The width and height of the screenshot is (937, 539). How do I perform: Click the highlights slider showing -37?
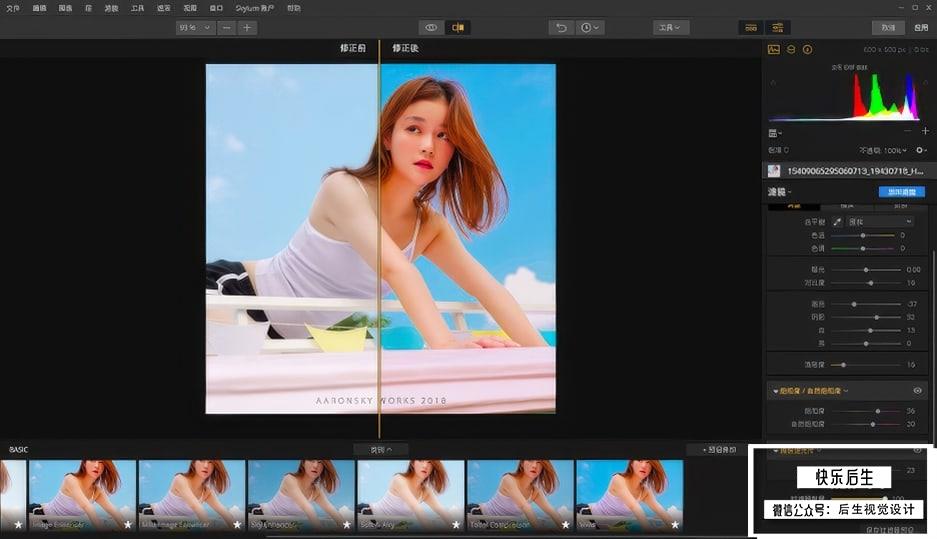point(866,304)
